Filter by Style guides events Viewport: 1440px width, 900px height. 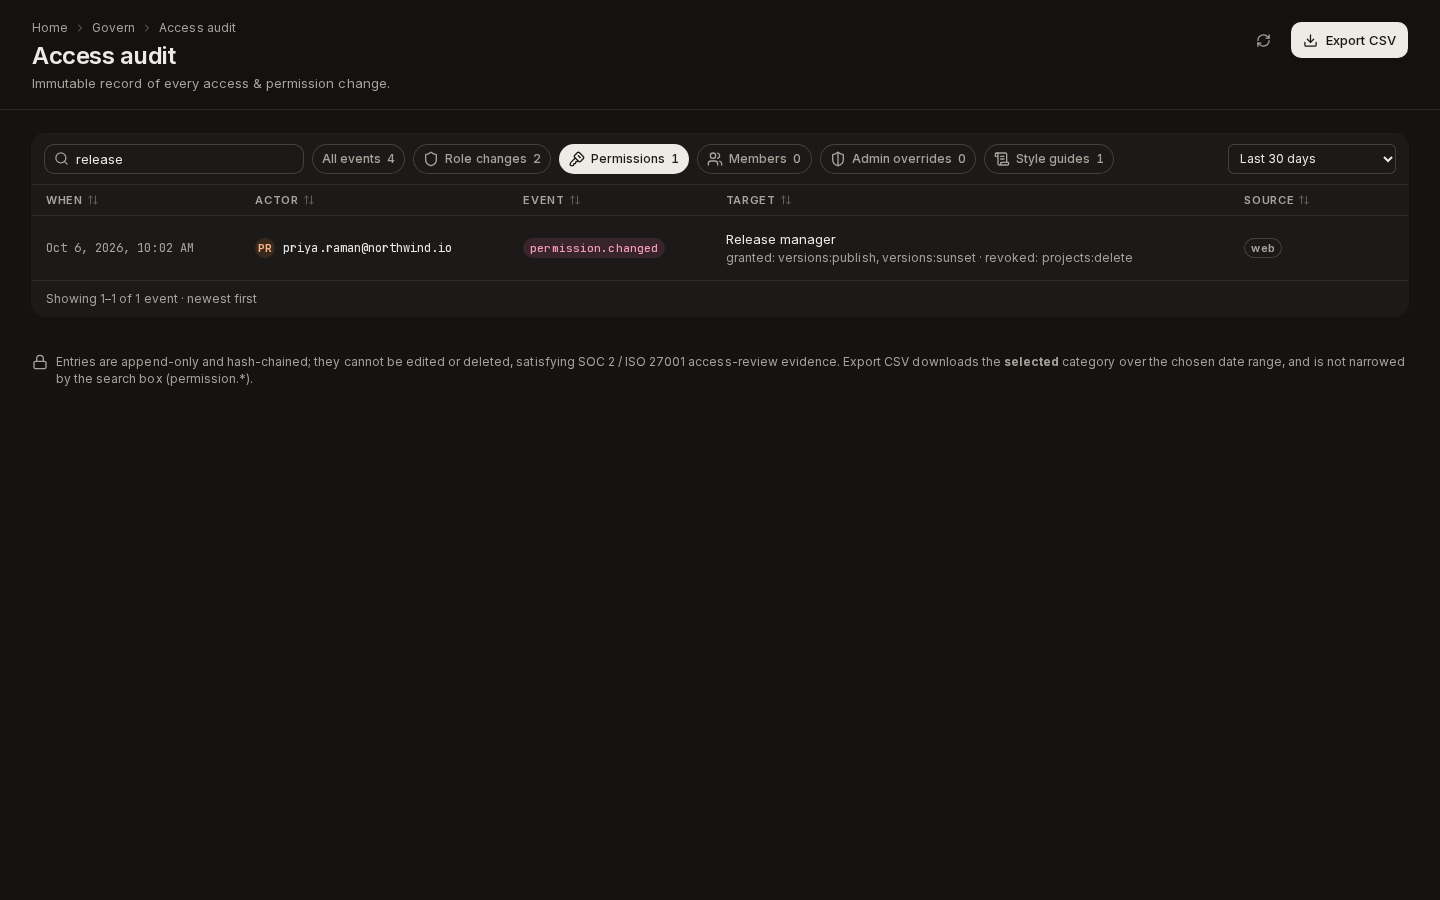click(1049, 159)
